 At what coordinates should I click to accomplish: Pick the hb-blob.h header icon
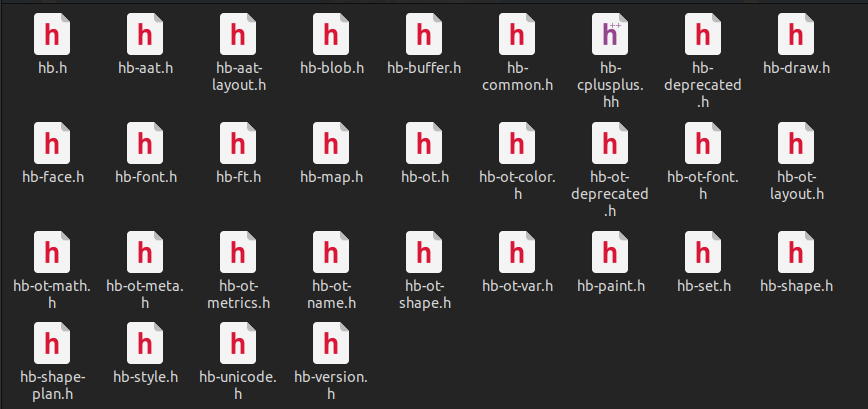(331, 34)
